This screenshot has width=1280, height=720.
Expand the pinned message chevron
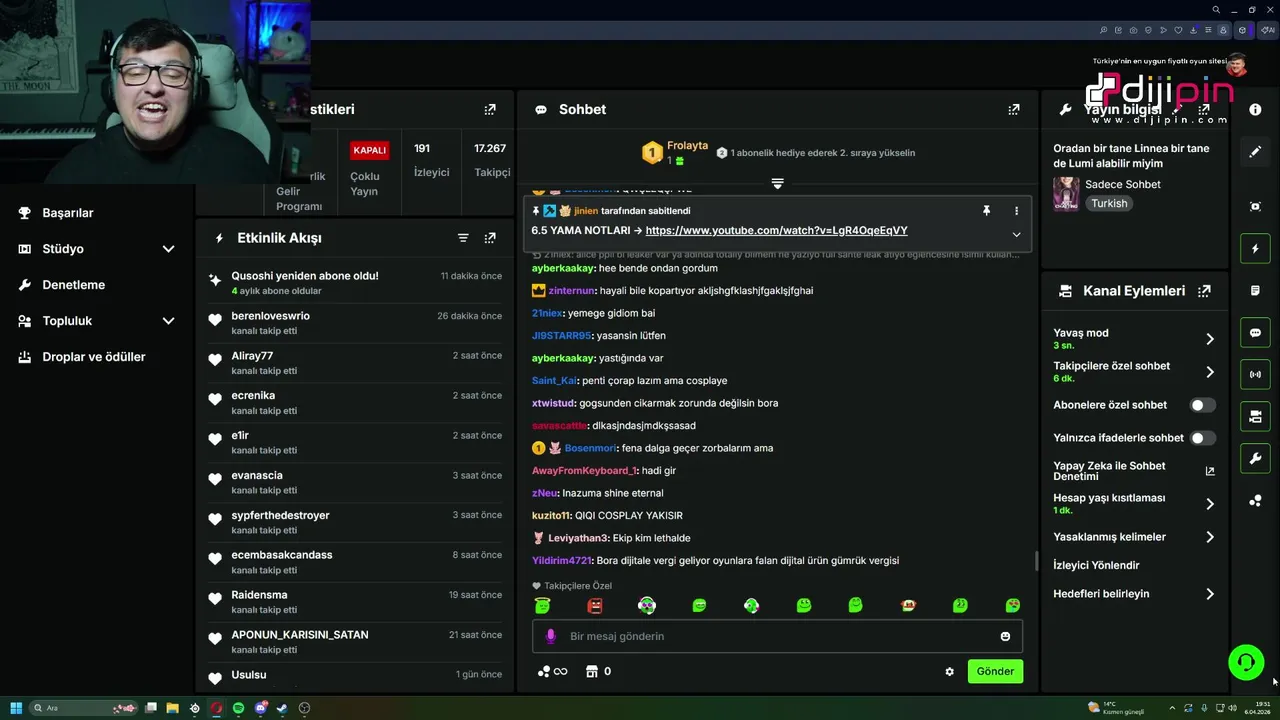[1016, 235]
